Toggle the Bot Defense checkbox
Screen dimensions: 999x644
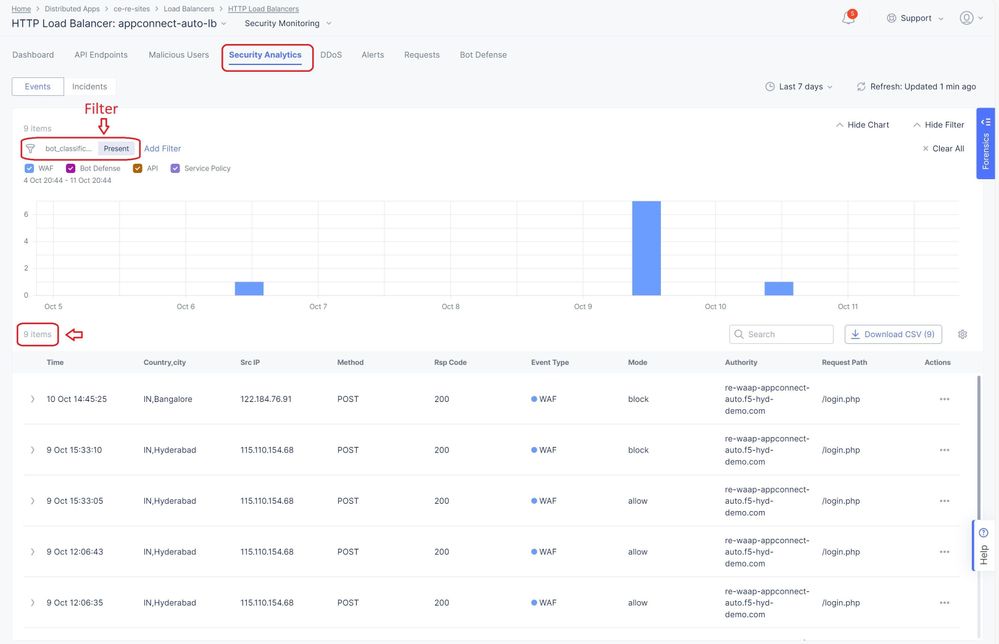tap(70, 169)
